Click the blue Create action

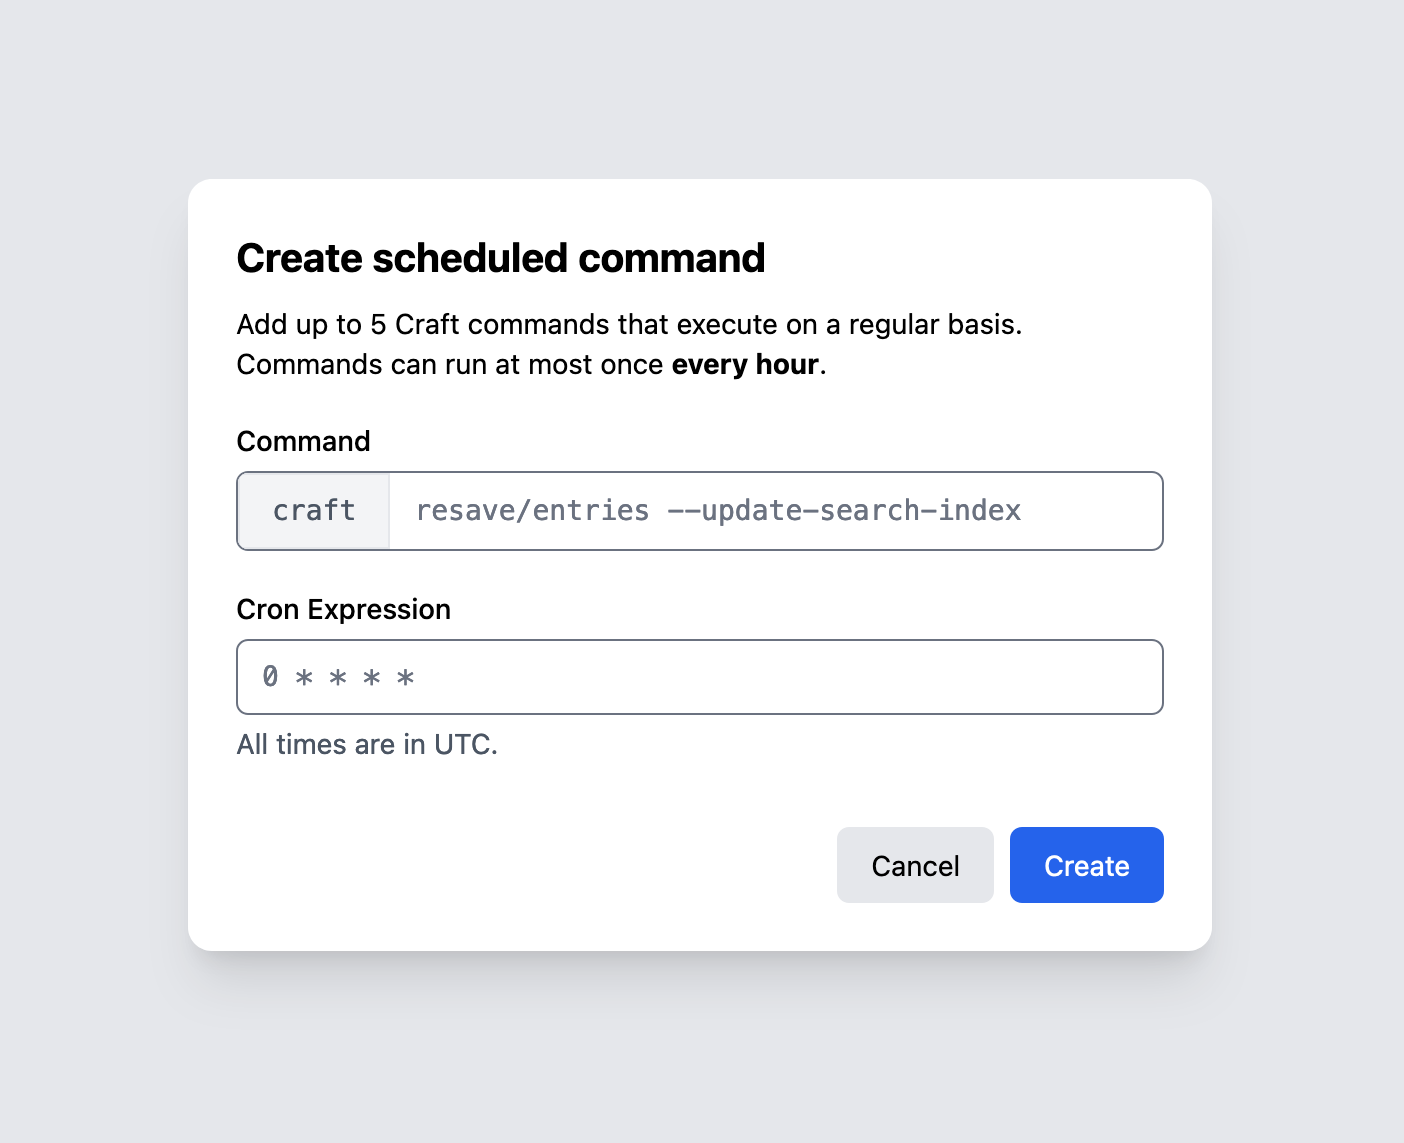coord(1086,865)
